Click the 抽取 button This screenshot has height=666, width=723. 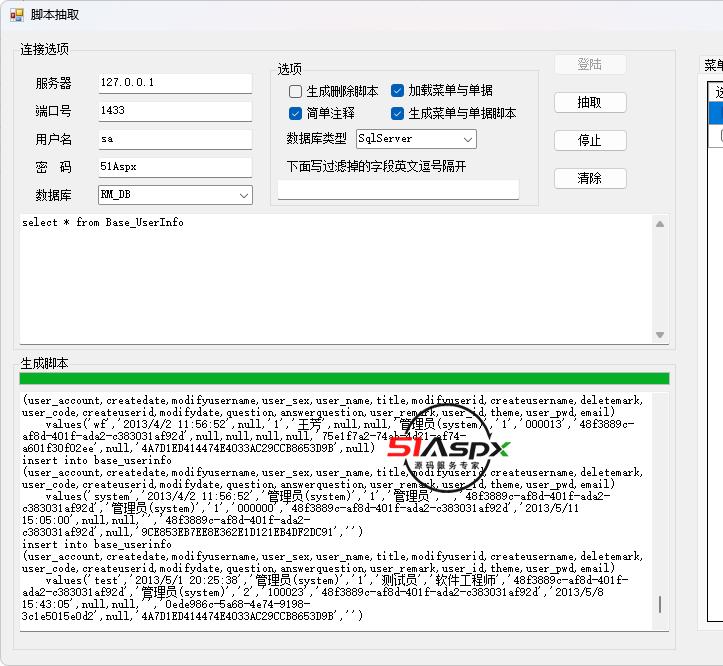590,102
